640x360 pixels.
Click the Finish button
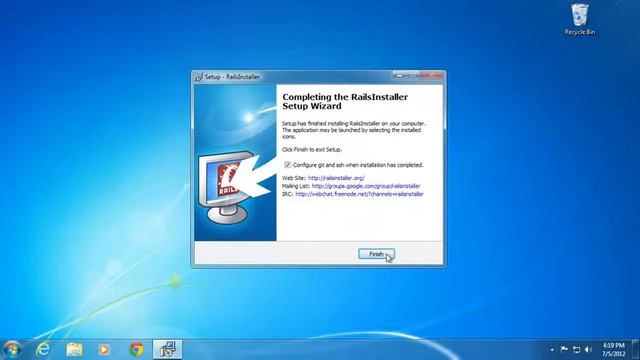coord(376,254)
